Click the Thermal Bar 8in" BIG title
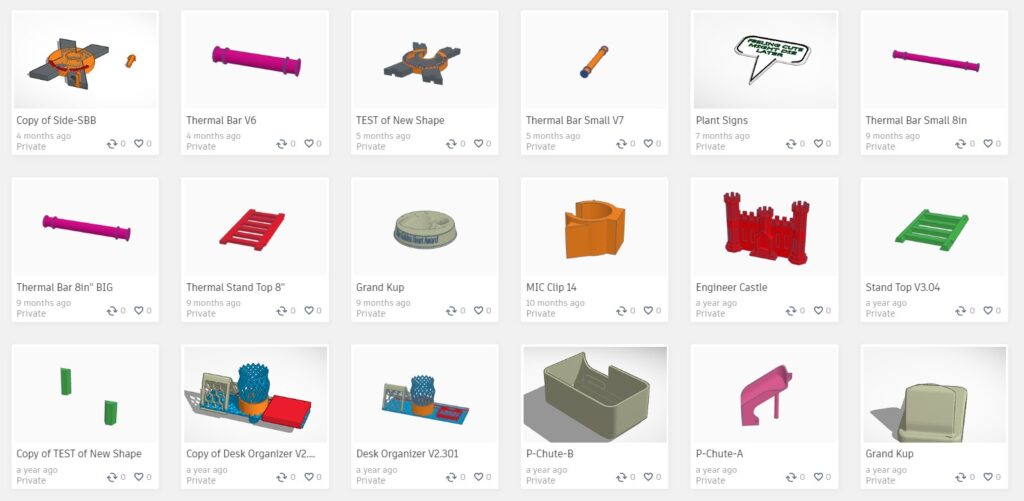1024x501 pixels. click(x=65, y=287)
